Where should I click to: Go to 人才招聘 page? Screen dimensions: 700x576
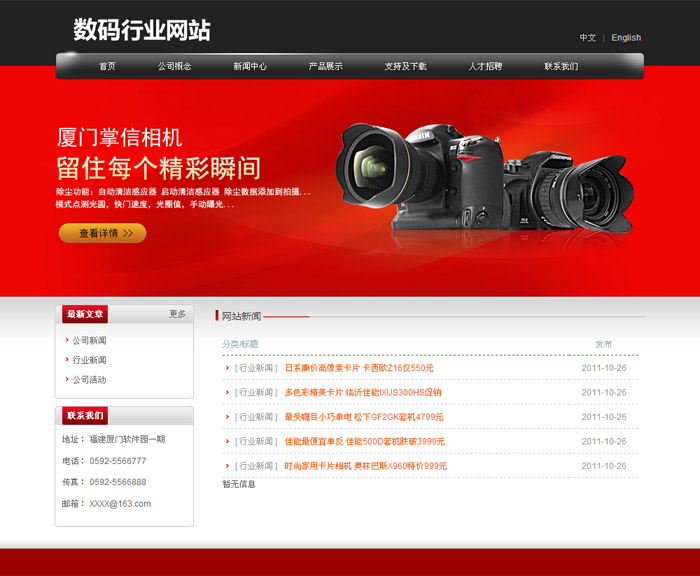click(485, 66)
